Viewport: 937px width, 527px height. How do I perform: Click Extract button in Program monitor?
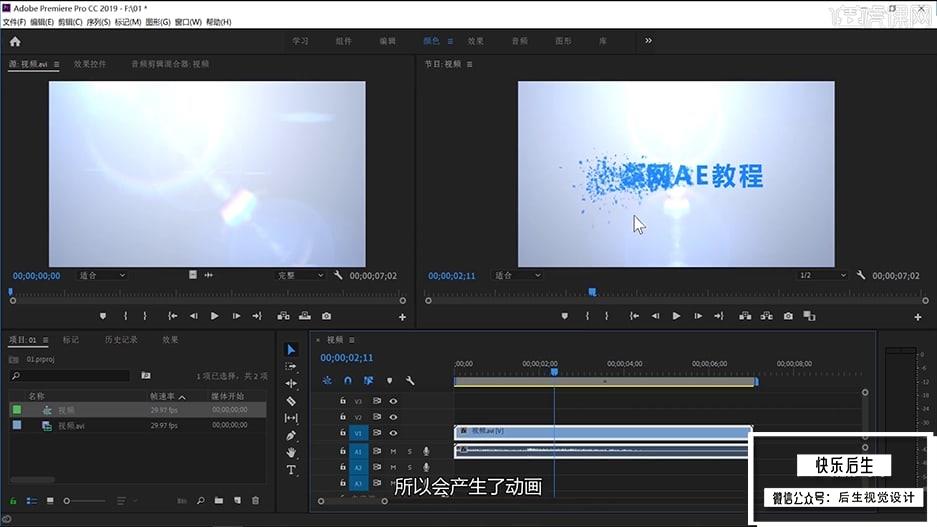[767, 316]
